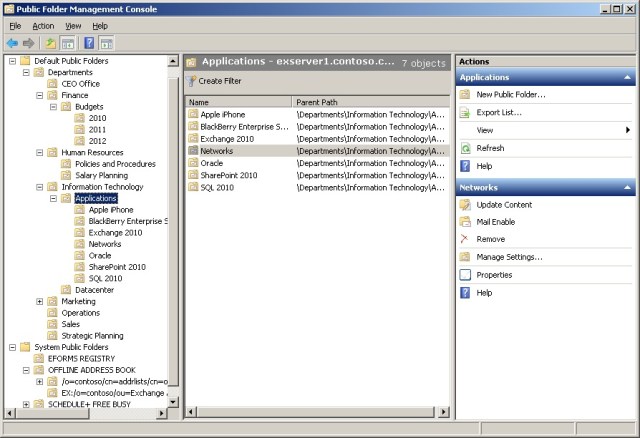Click the blue Help toolbar icon

pos(88,43)
